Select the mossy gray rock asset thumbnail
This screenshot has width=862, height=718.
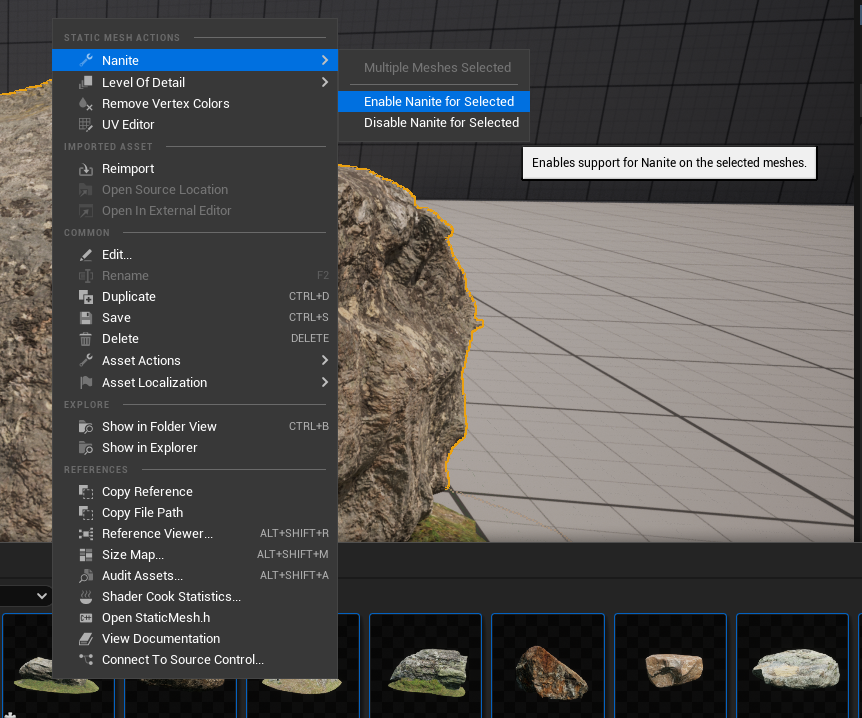point(426,668)
